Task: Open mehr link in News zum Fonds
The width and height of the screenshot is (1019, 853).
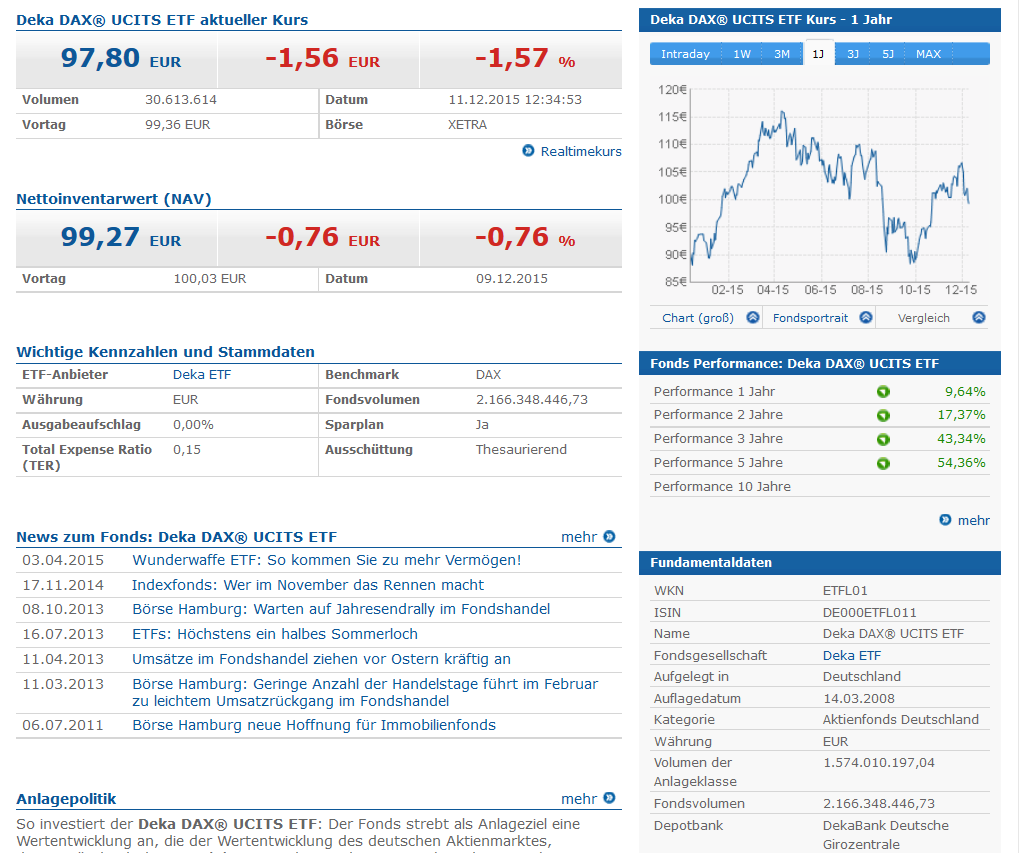Action: click(x=578, y=537)
